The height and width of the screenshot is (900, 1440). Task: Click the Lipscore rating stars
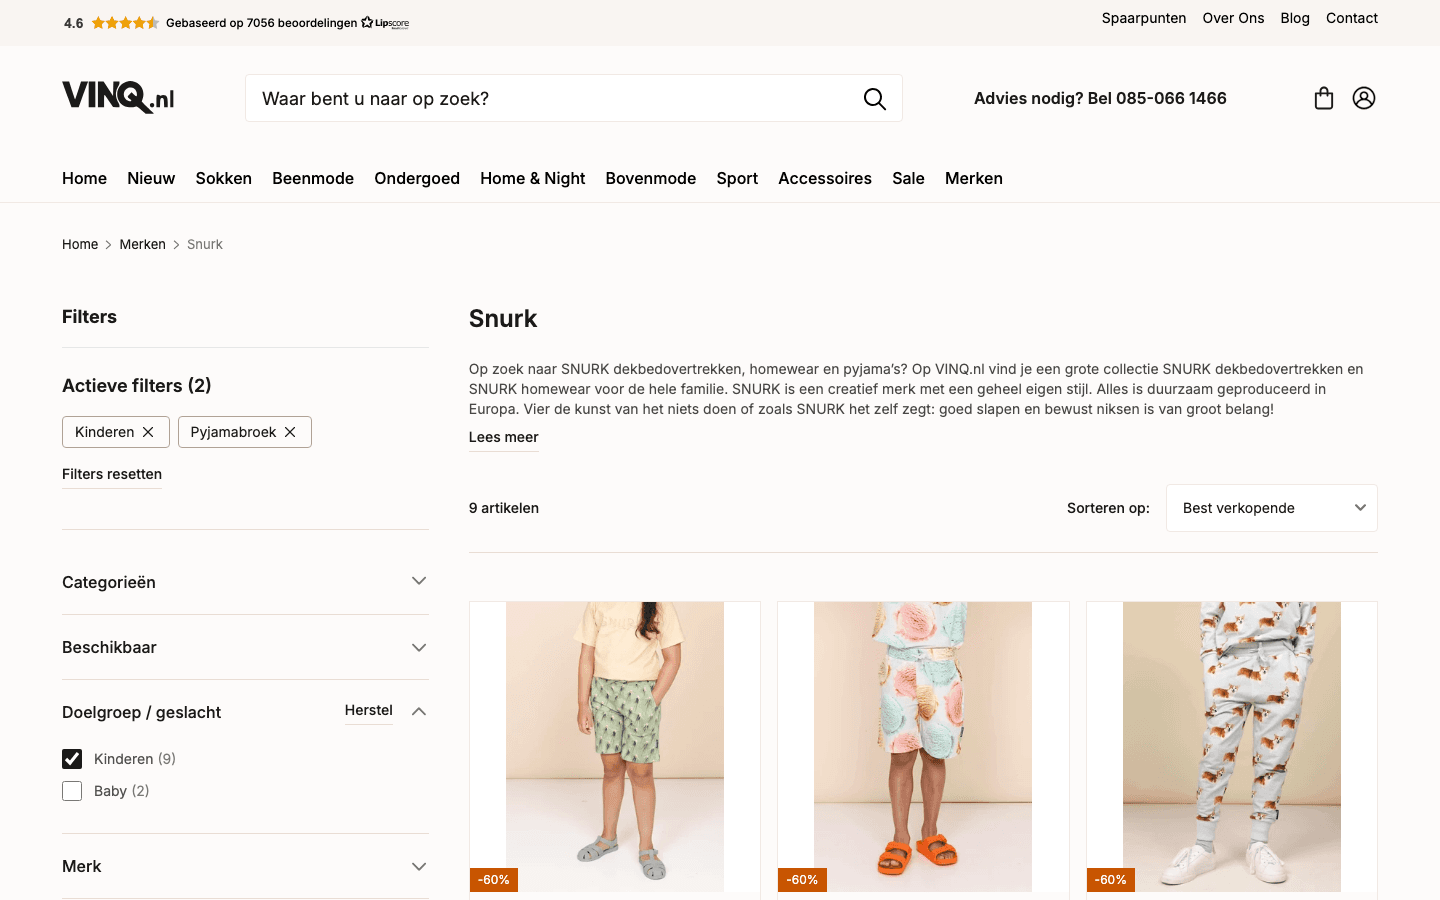[125, 23]
